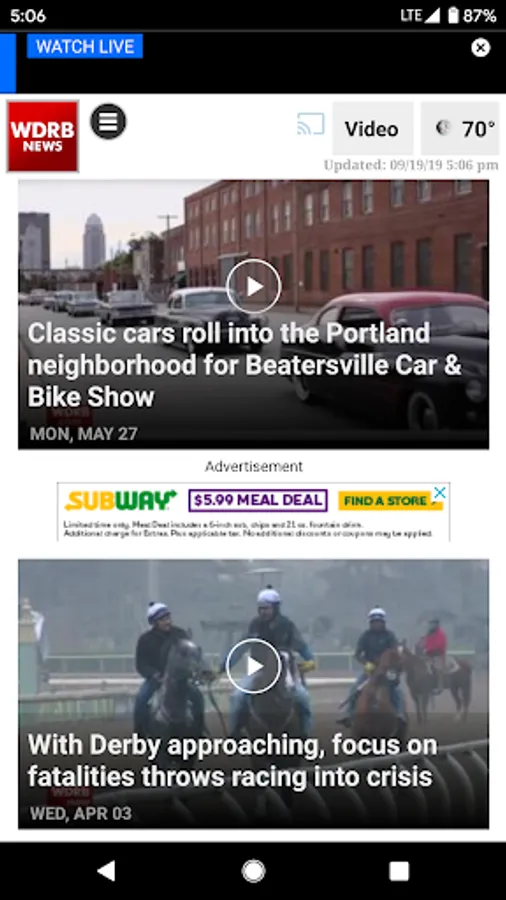Tap the Subway logo in advertisement
The height and width of the screenshot is (900, 506).
coord(120,501)
